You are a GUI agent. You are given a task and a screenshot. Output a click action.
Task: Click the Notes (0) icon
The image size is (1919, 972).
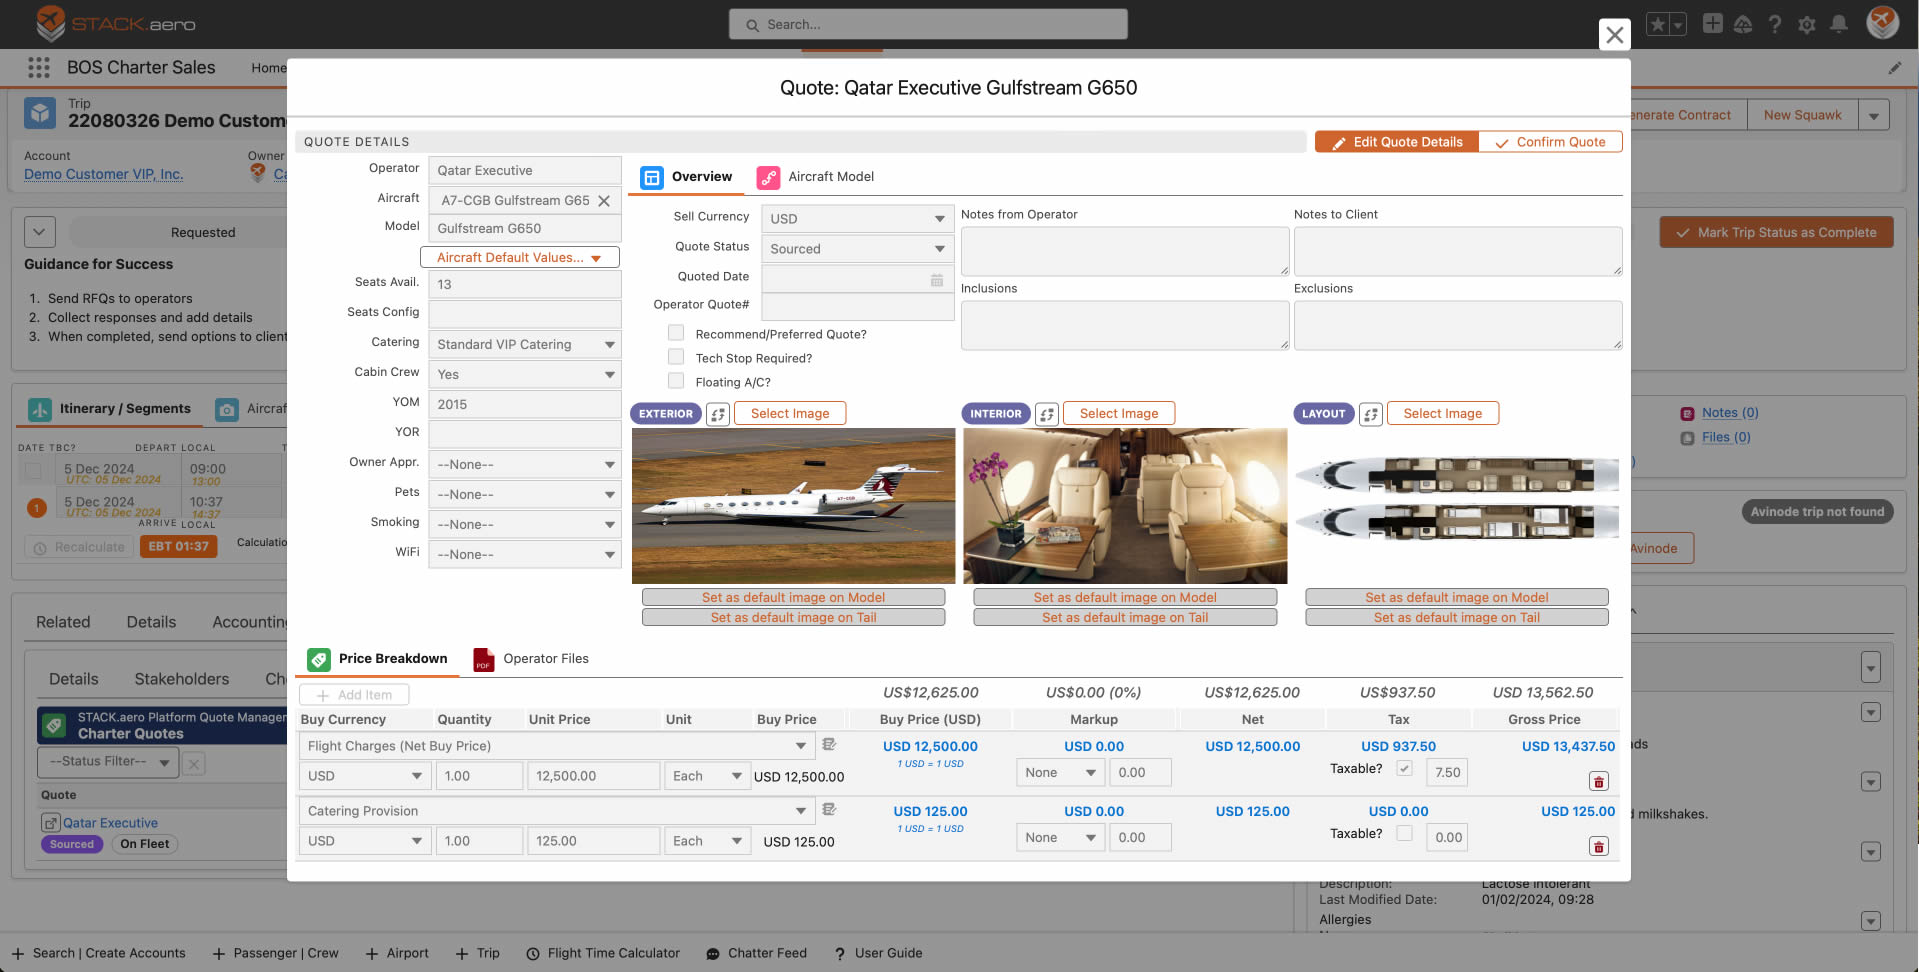pos(1688,413)
